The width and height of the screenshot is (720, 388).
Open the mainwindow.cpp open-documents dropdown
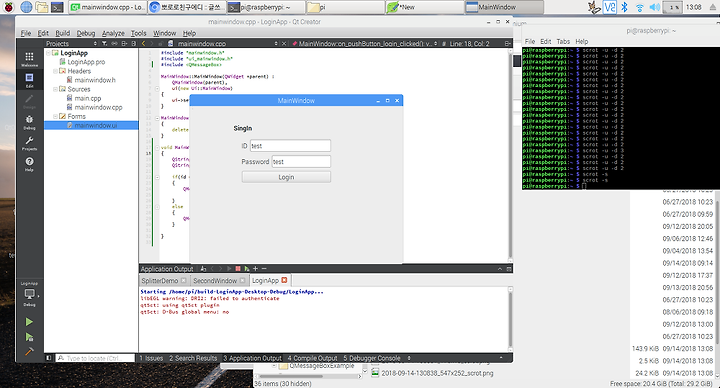(x=276, y=44)
